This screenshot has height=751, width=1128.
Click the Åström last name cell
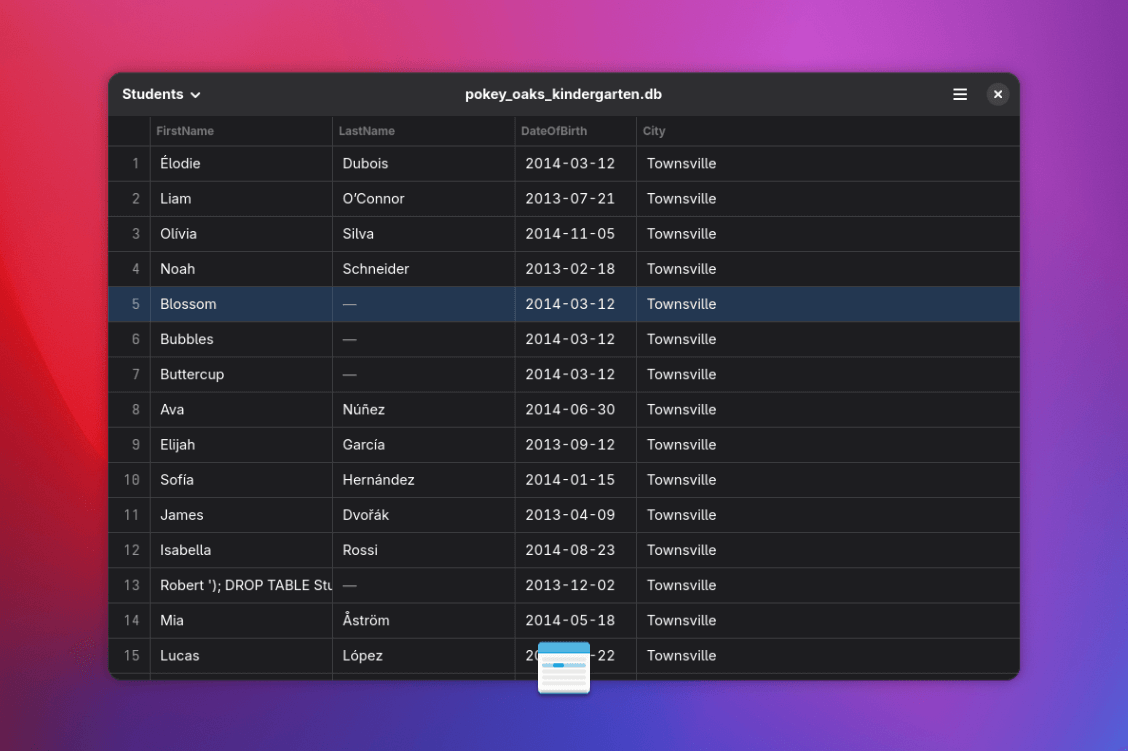point(368,620)
